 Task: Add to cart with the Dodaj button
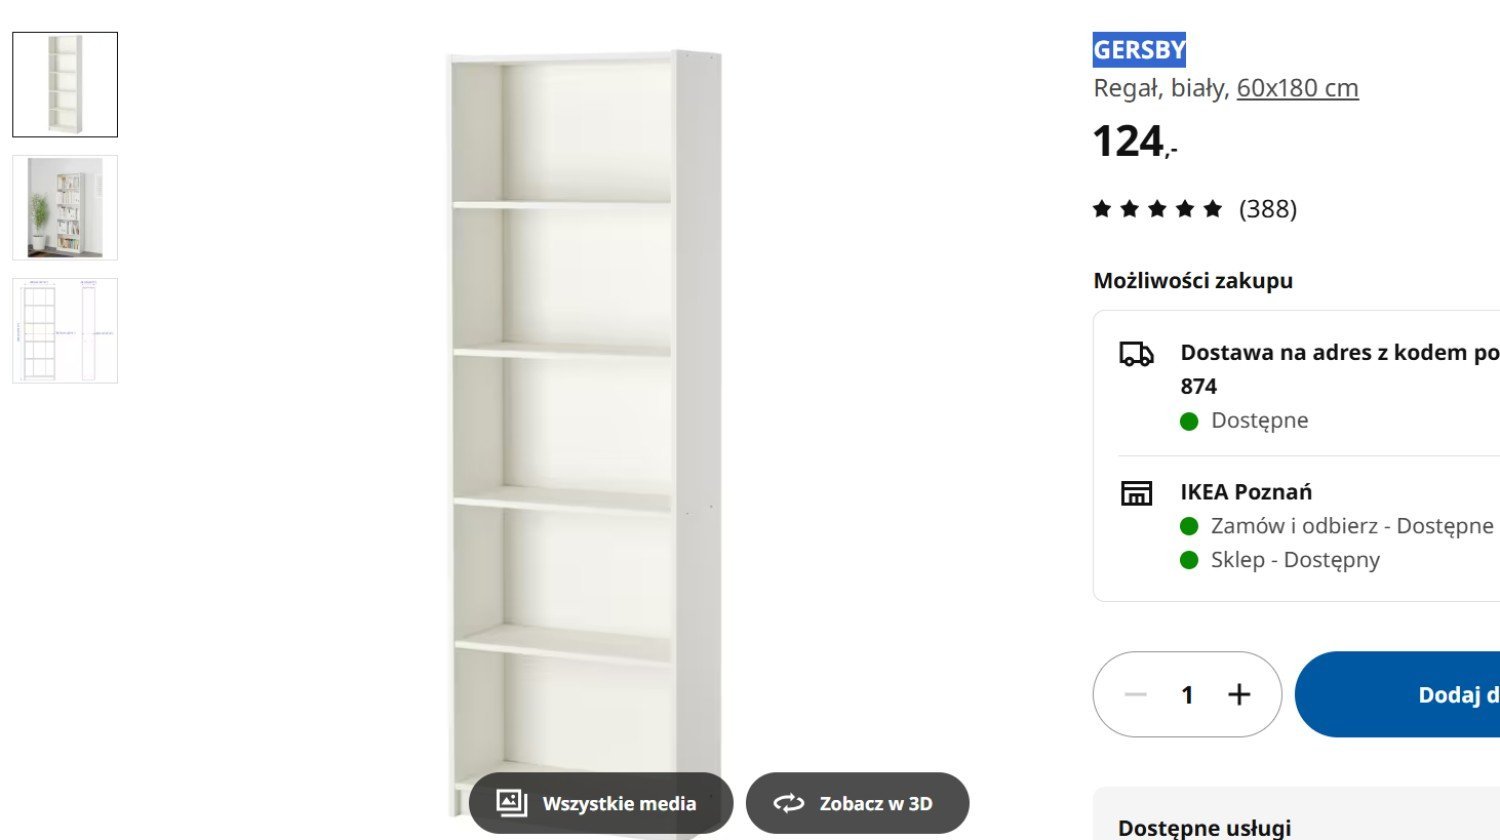(x=1398, y=694)
